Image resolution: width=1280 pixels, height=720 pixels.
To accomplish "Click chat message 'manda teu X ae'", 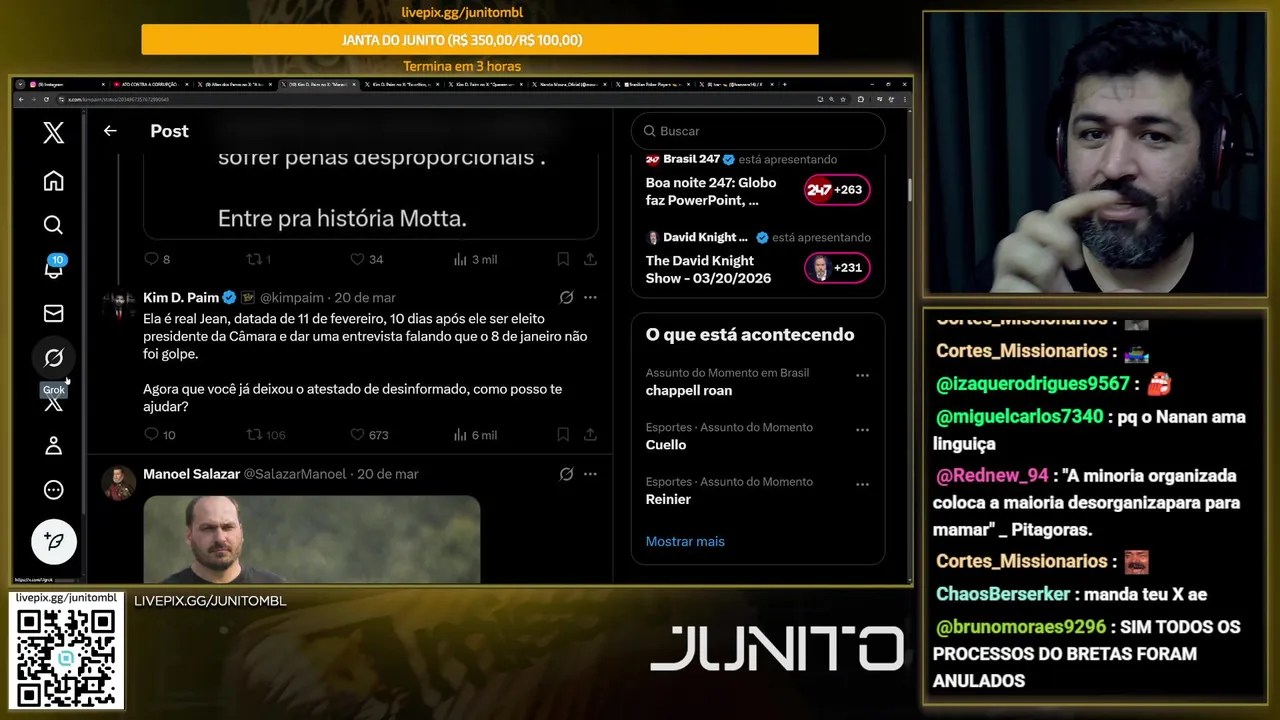I will pyautogui.click(x=1144, y=594).
